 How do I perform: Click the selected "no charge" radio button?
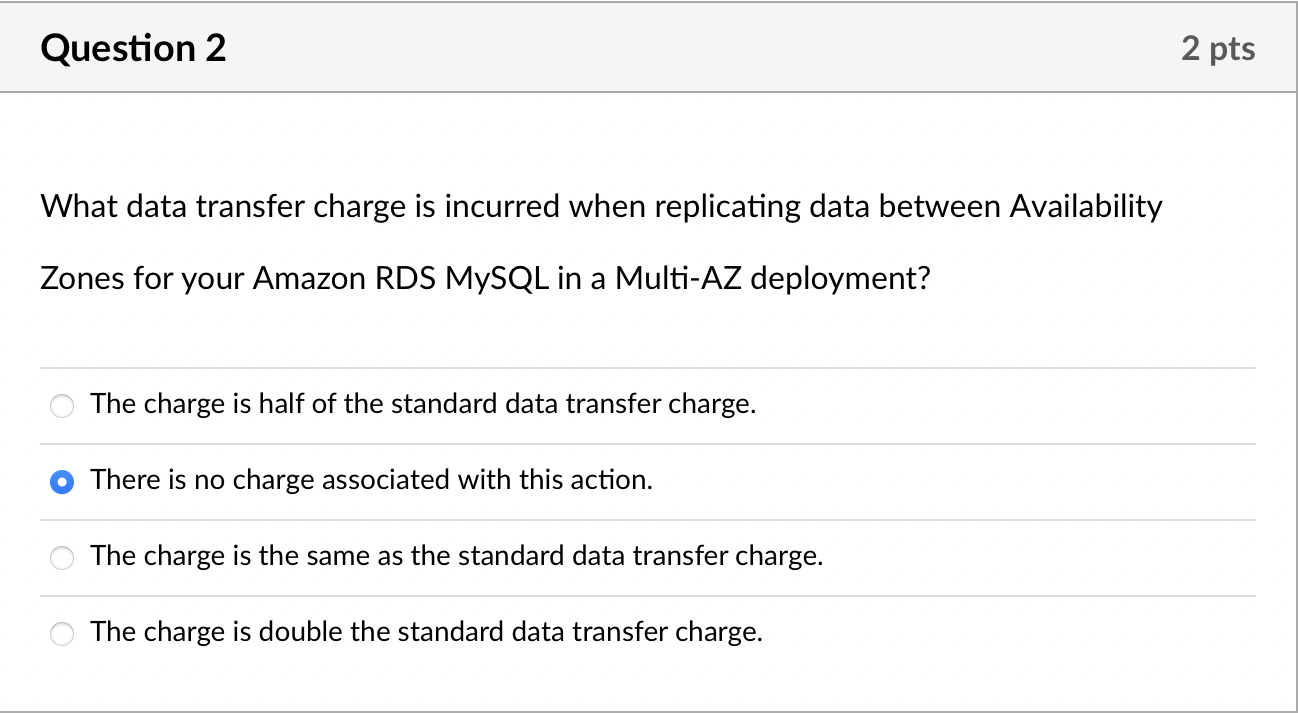coord(62,482)
